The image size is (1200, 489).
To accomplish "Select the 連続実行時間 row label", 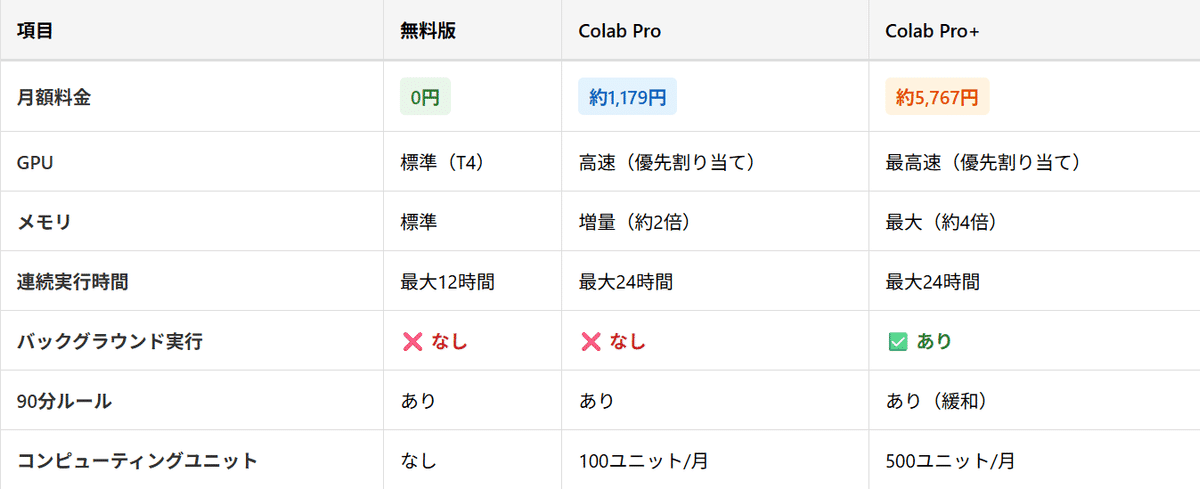I will click(x=72, y=282).
